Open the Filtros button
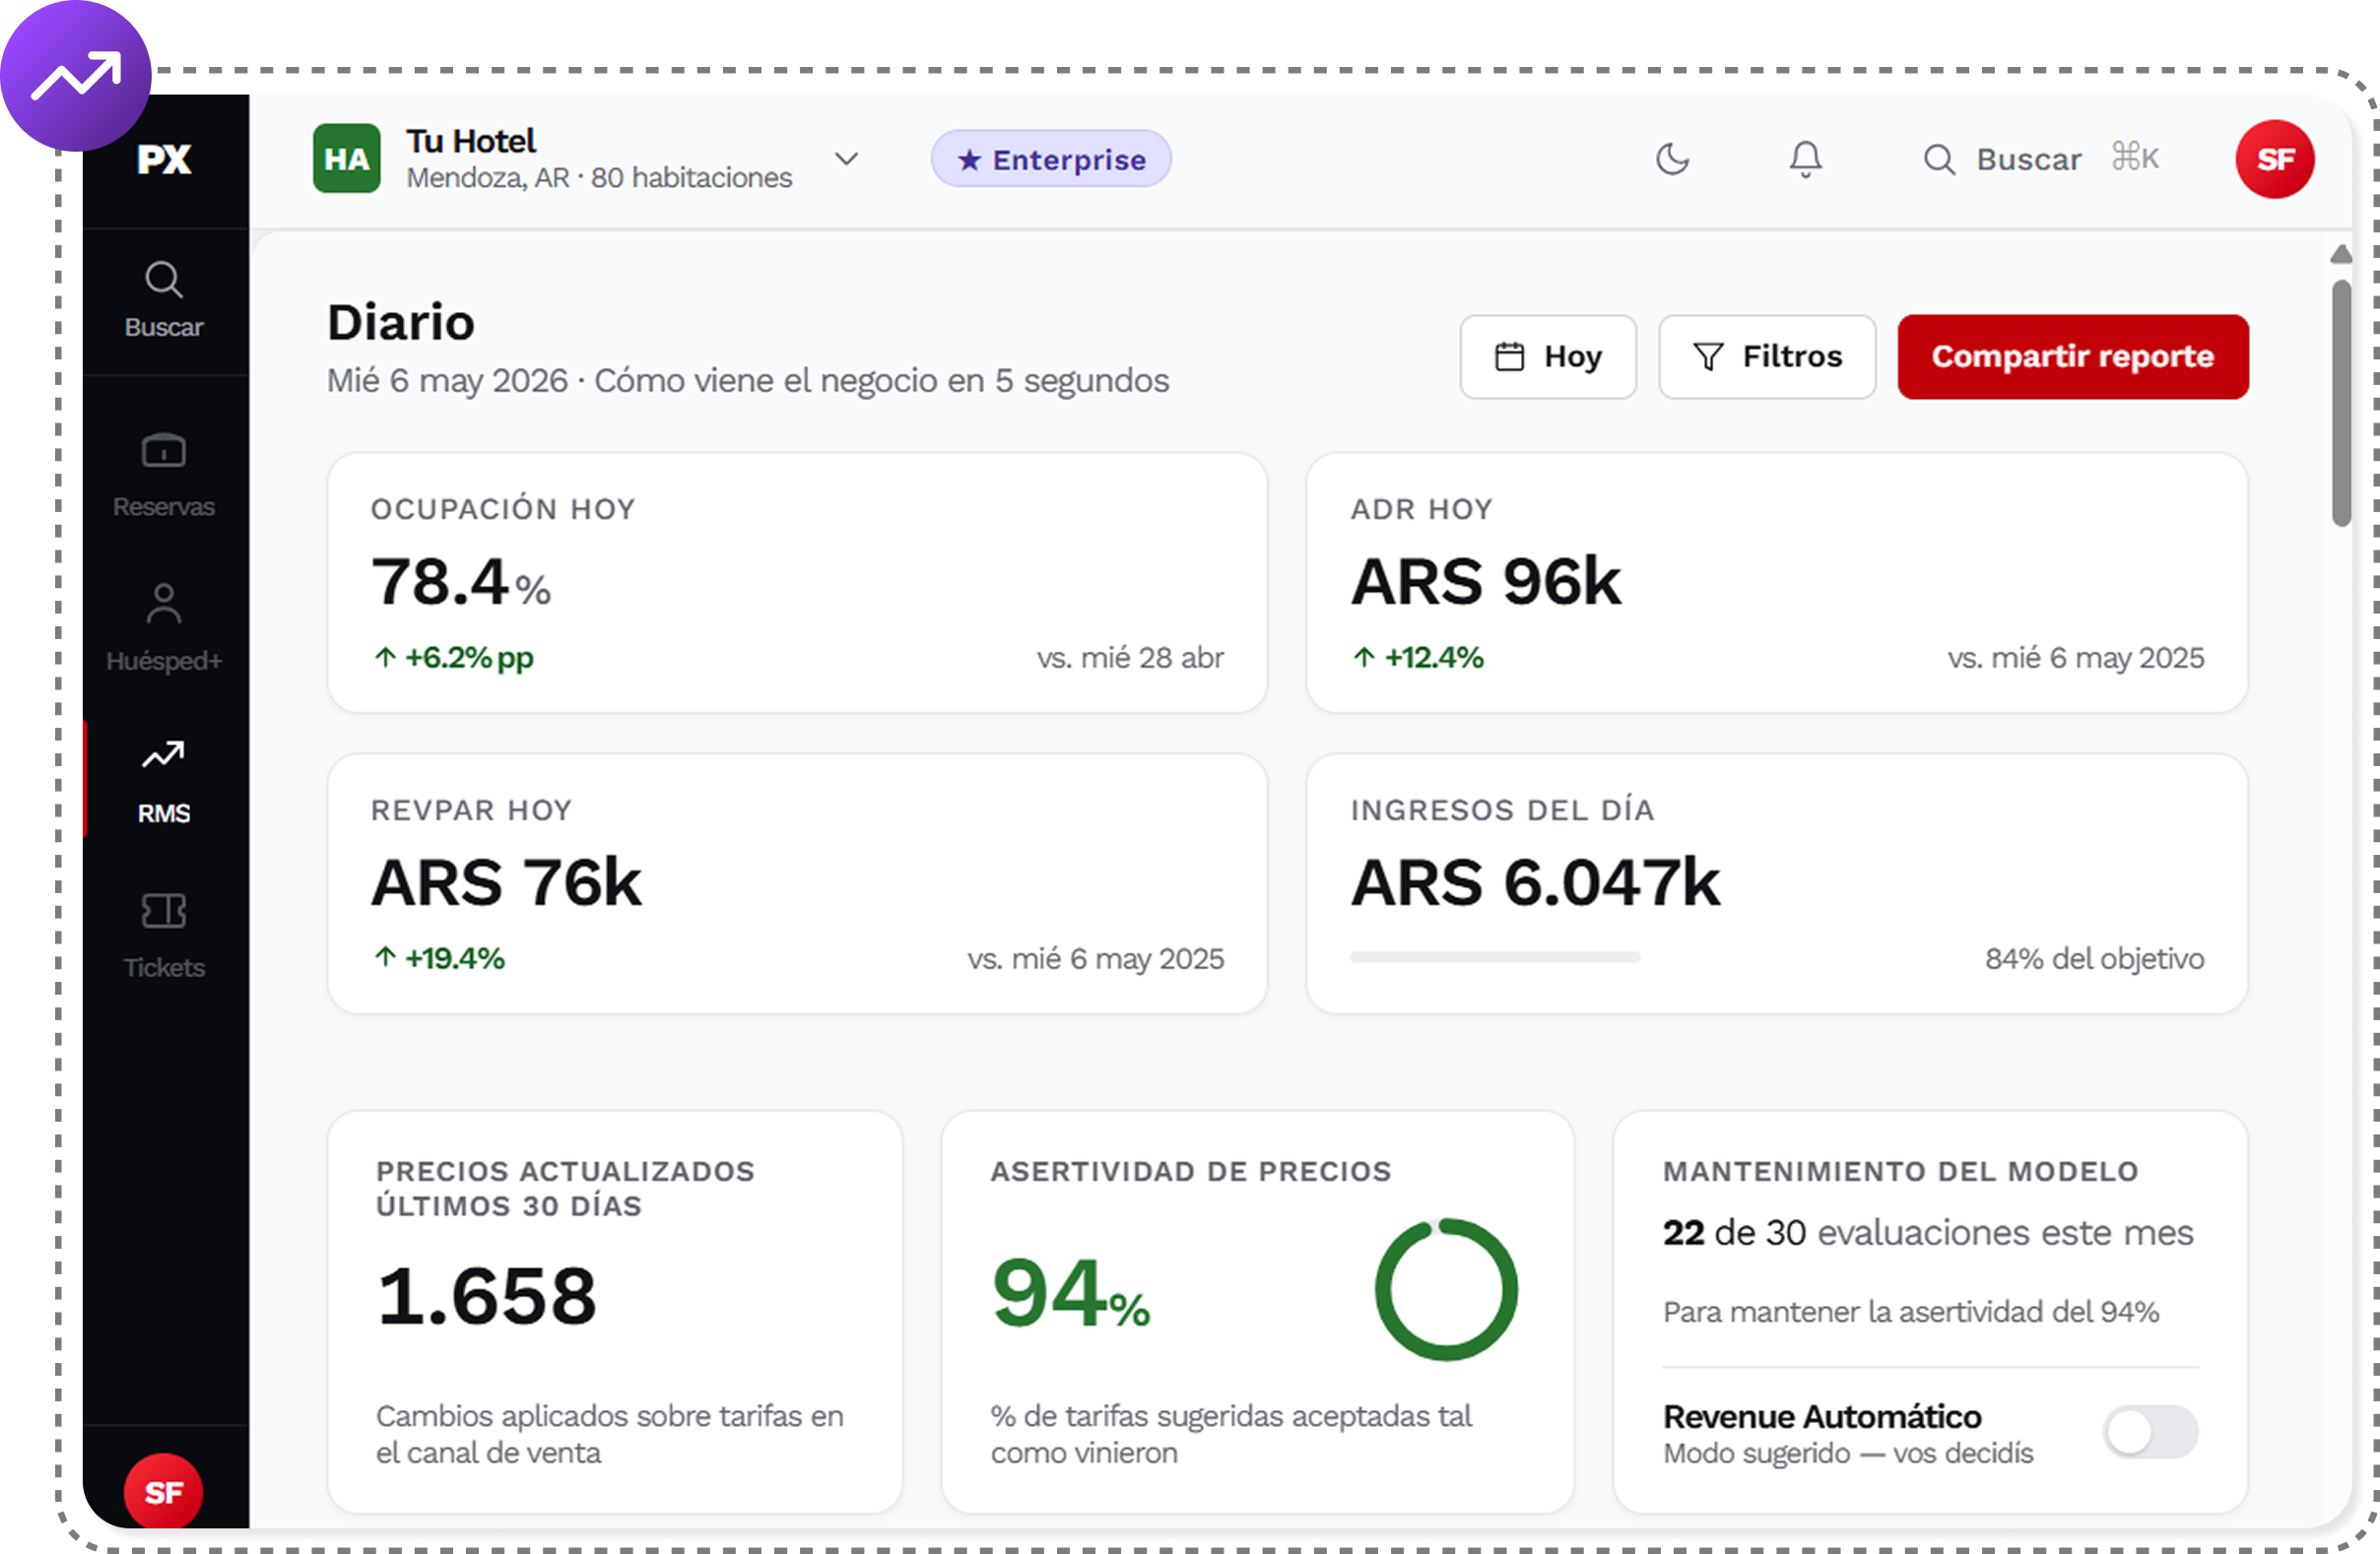Image resolution: width=2380 pixels, height=1554 pixels. [x=1767, y=357]
